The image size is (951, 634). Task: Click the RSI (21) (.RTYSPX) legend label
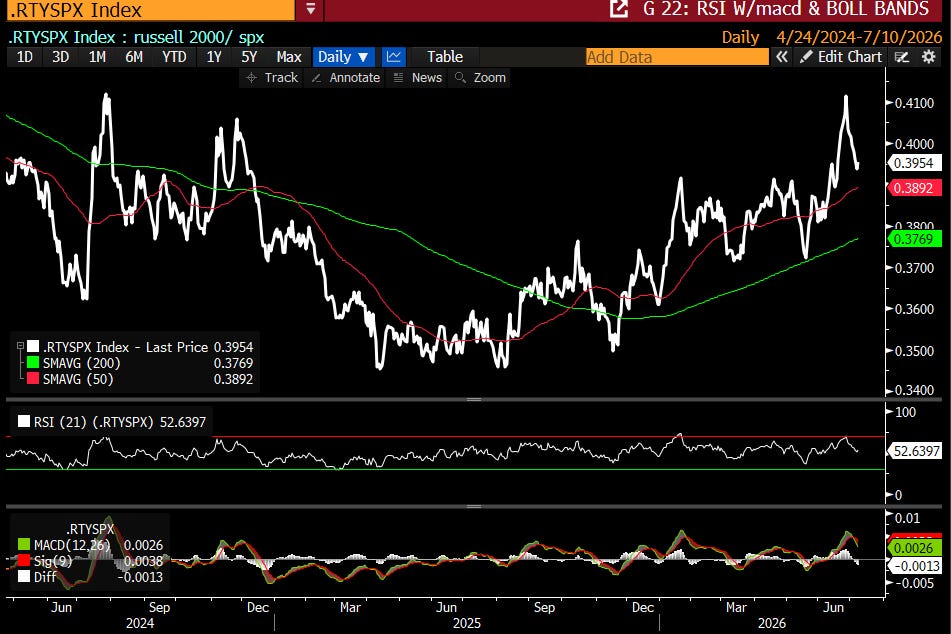119,422
